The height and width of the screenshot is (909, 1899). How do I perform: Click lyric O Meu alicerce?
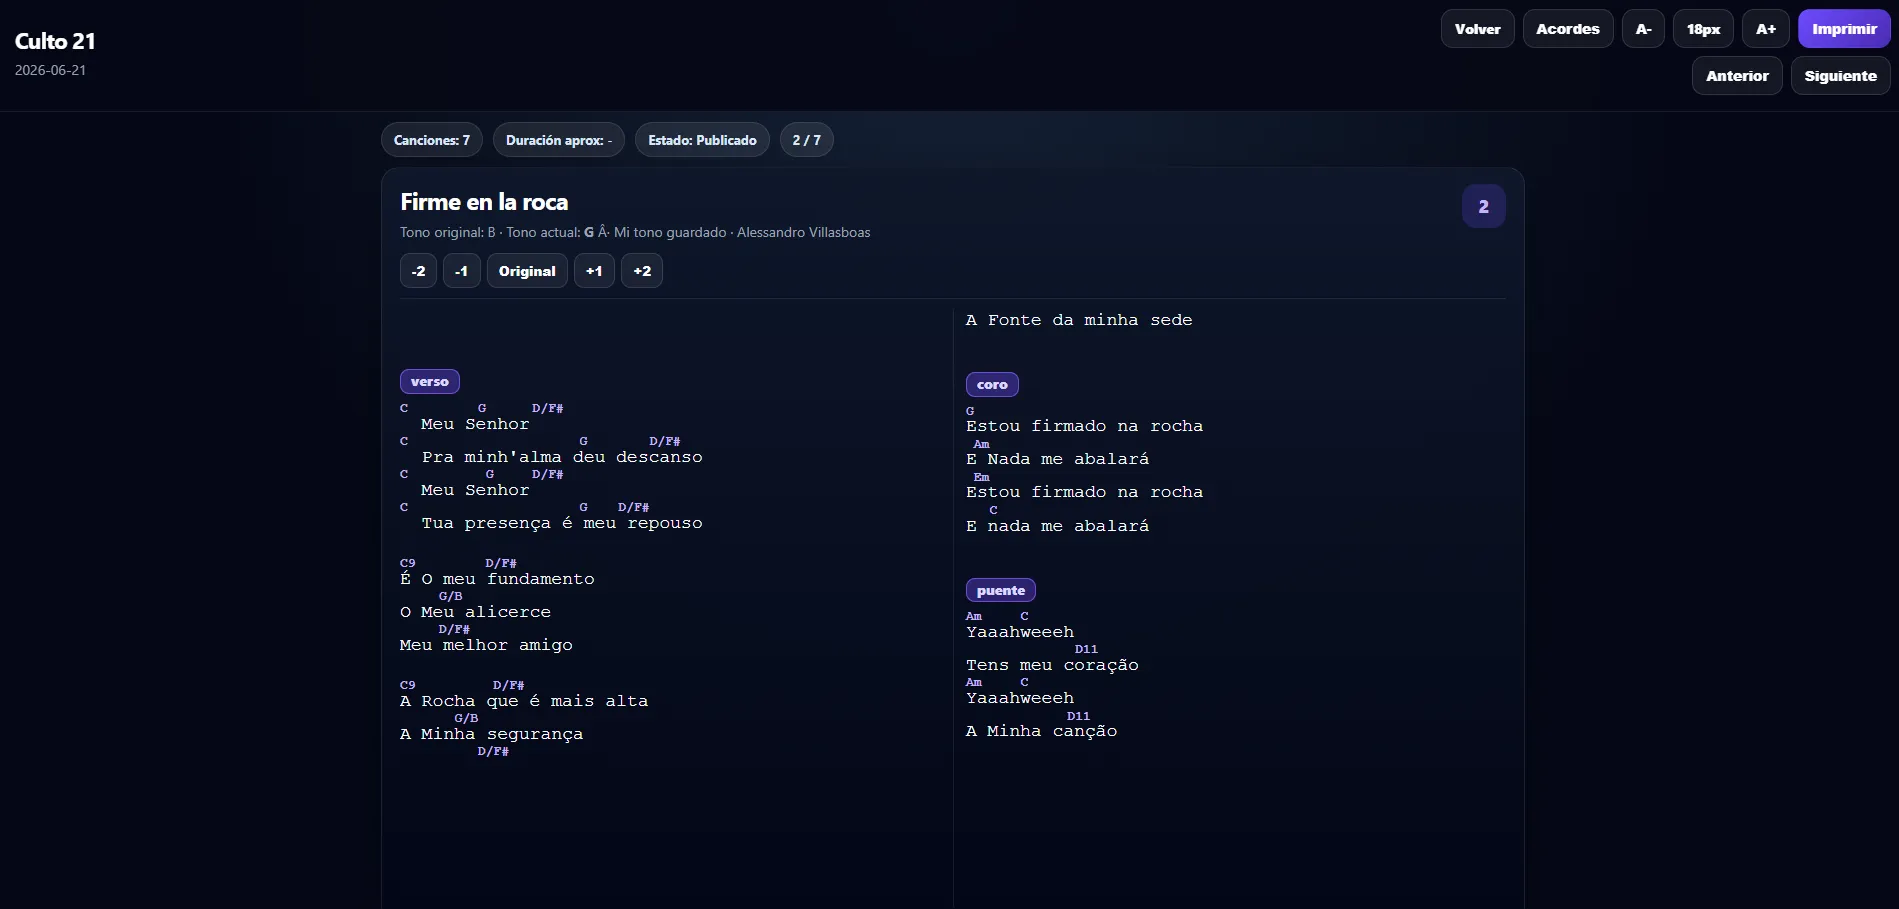pyautogui.click(x=475, y=612)
